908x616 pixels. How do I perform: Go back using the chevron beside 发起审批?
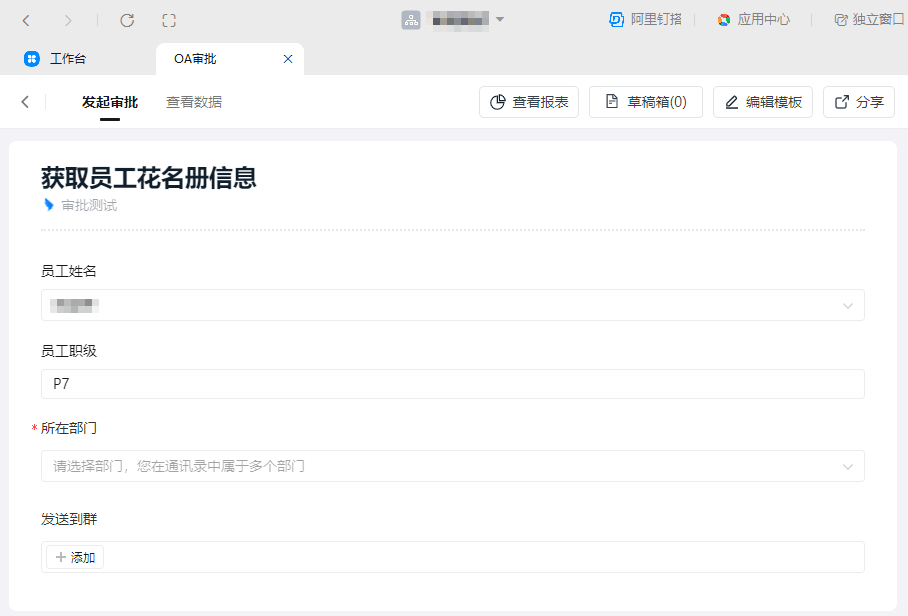pyautogui.click(x=23, y=101)
